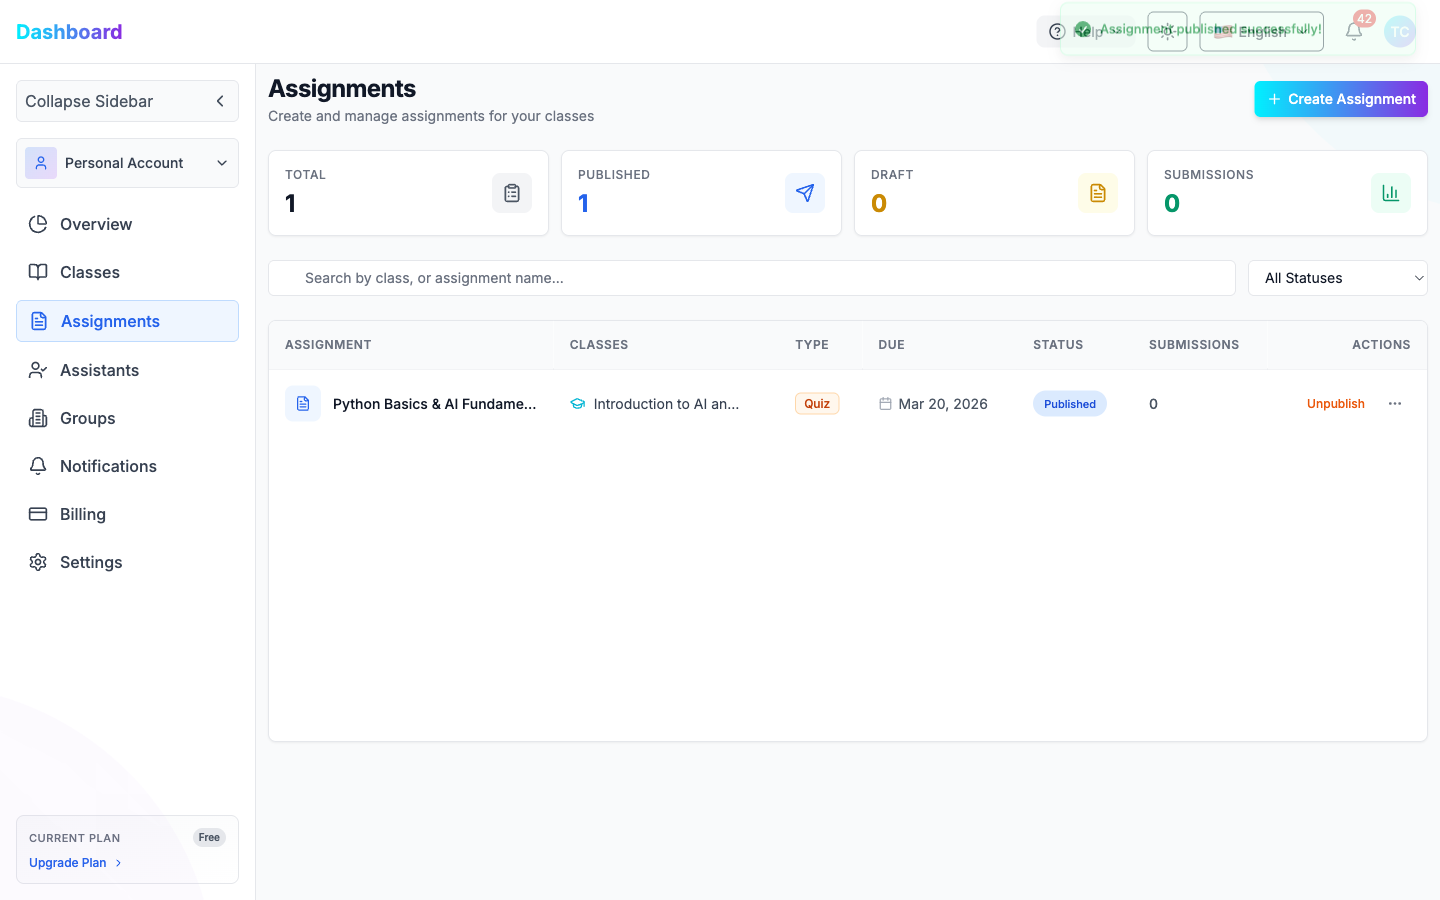Click the Submissions bar chart icon
This screenshot has width=1440, height=900.
(1390, 193)
